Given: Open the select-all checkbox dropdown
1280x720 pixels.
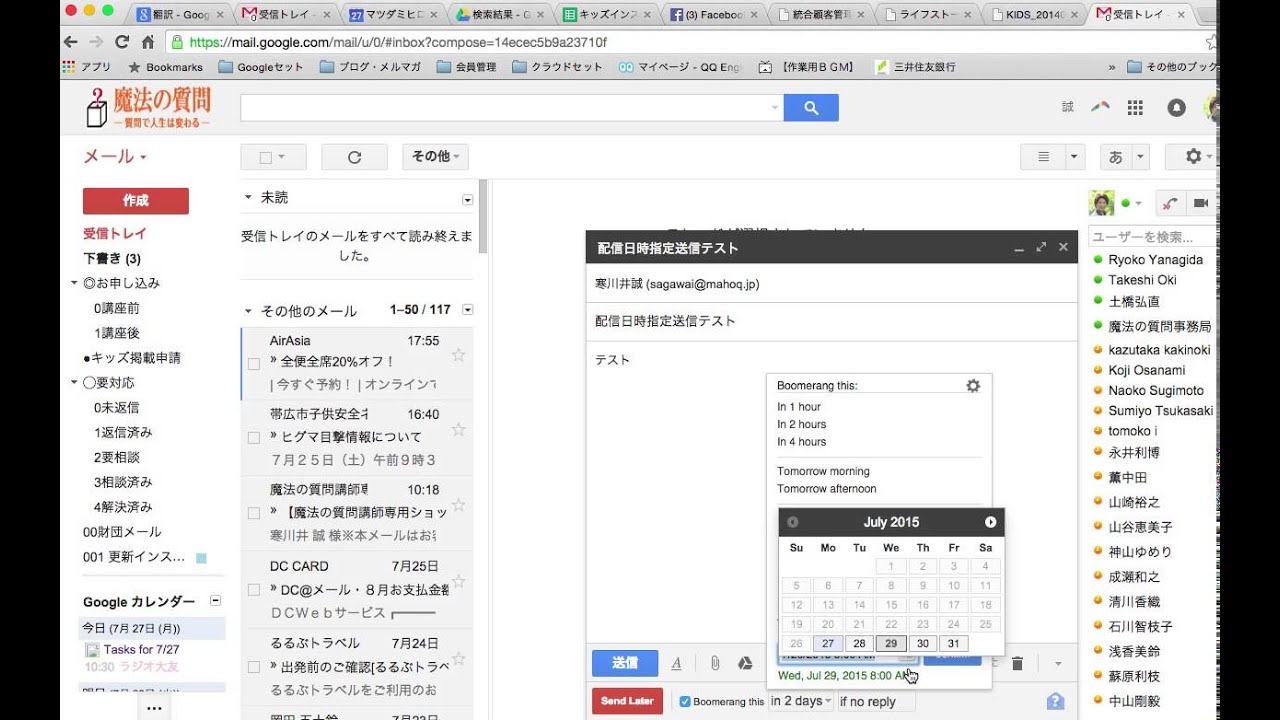Looking at the screenshot, I should point(273,157).
